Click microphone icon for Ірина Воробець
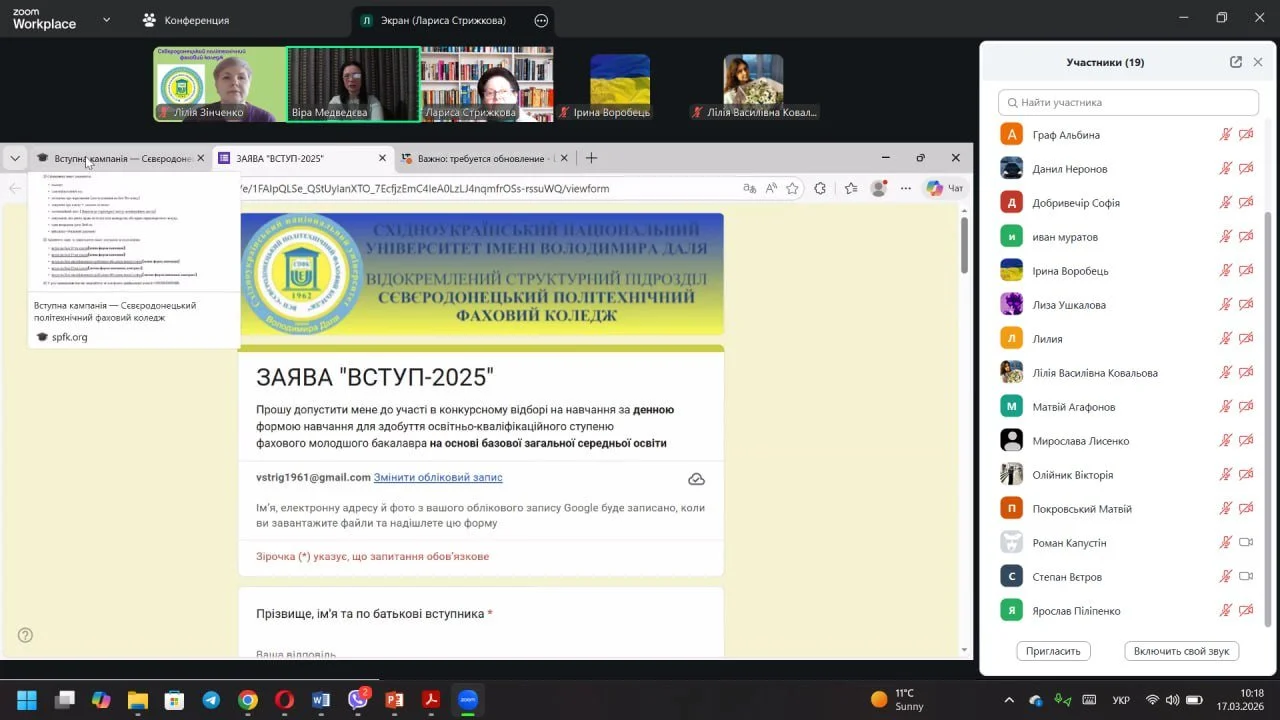 tap(1225, 271)
